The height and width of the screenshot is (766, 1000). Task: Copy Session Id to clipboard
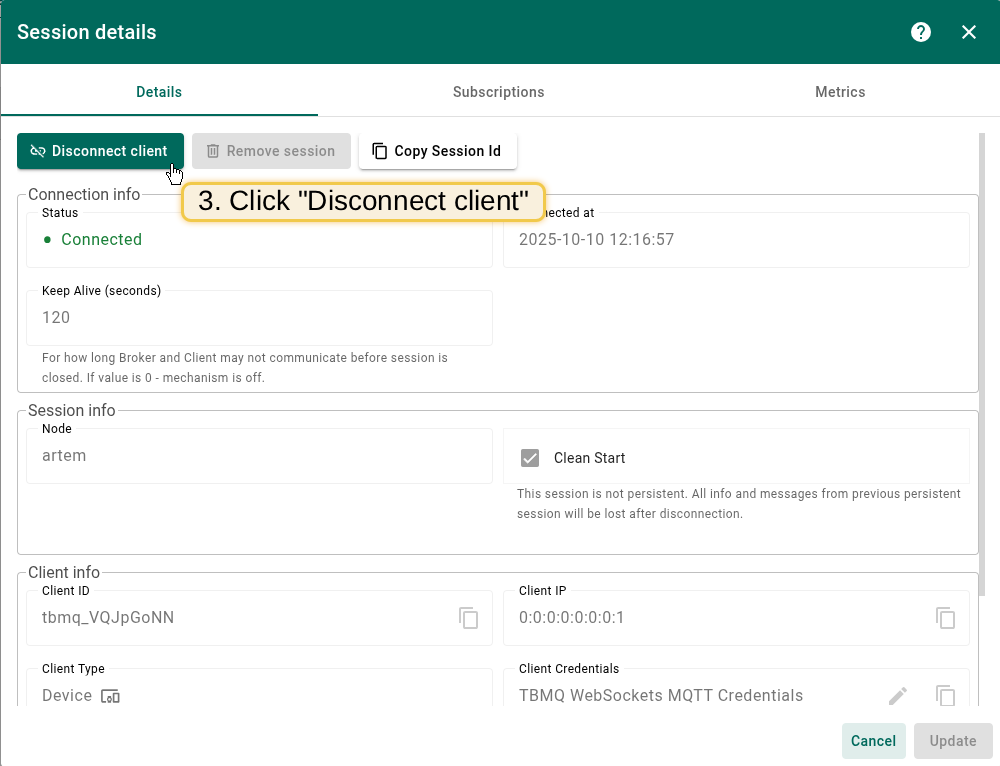(x=437, y=151)
